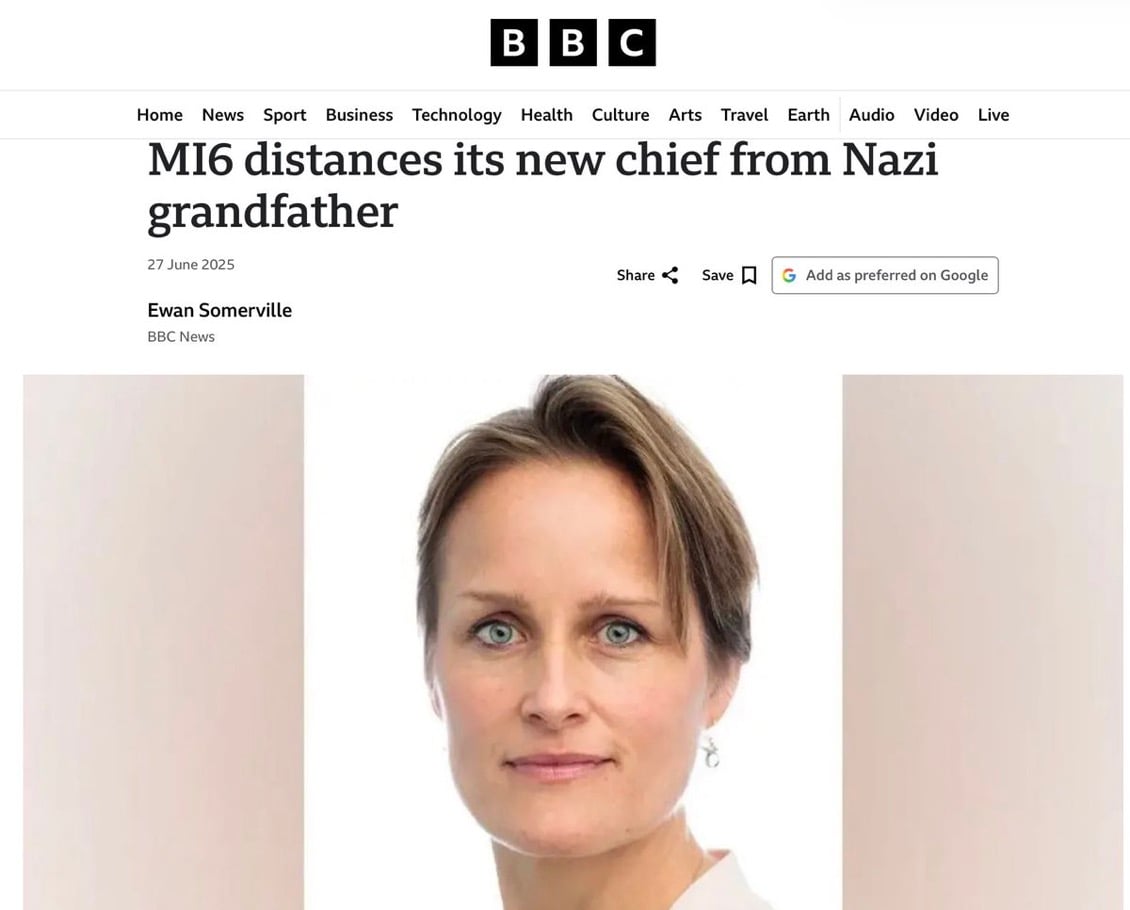Open the Health section
The width and height of the screenshot is (1130, 910).
pos(546,115)
